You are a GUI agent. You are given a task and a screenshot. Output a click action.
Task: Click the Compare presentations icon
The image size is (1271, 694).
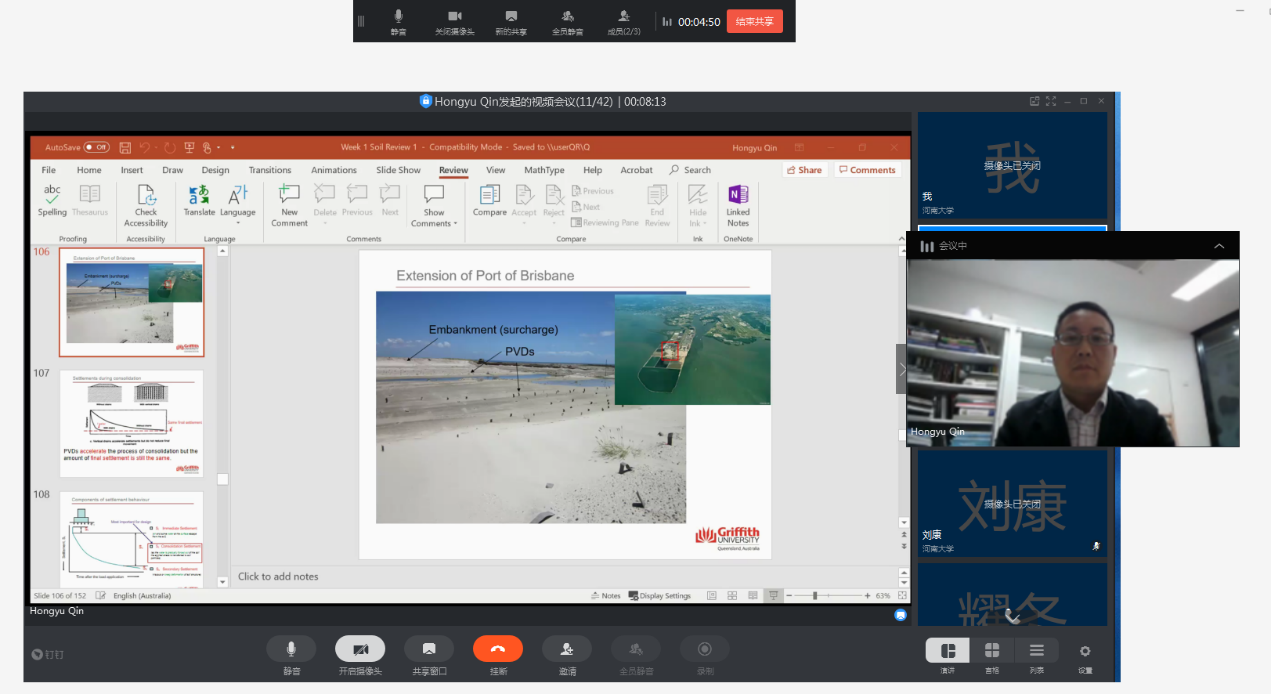(490, 199)
